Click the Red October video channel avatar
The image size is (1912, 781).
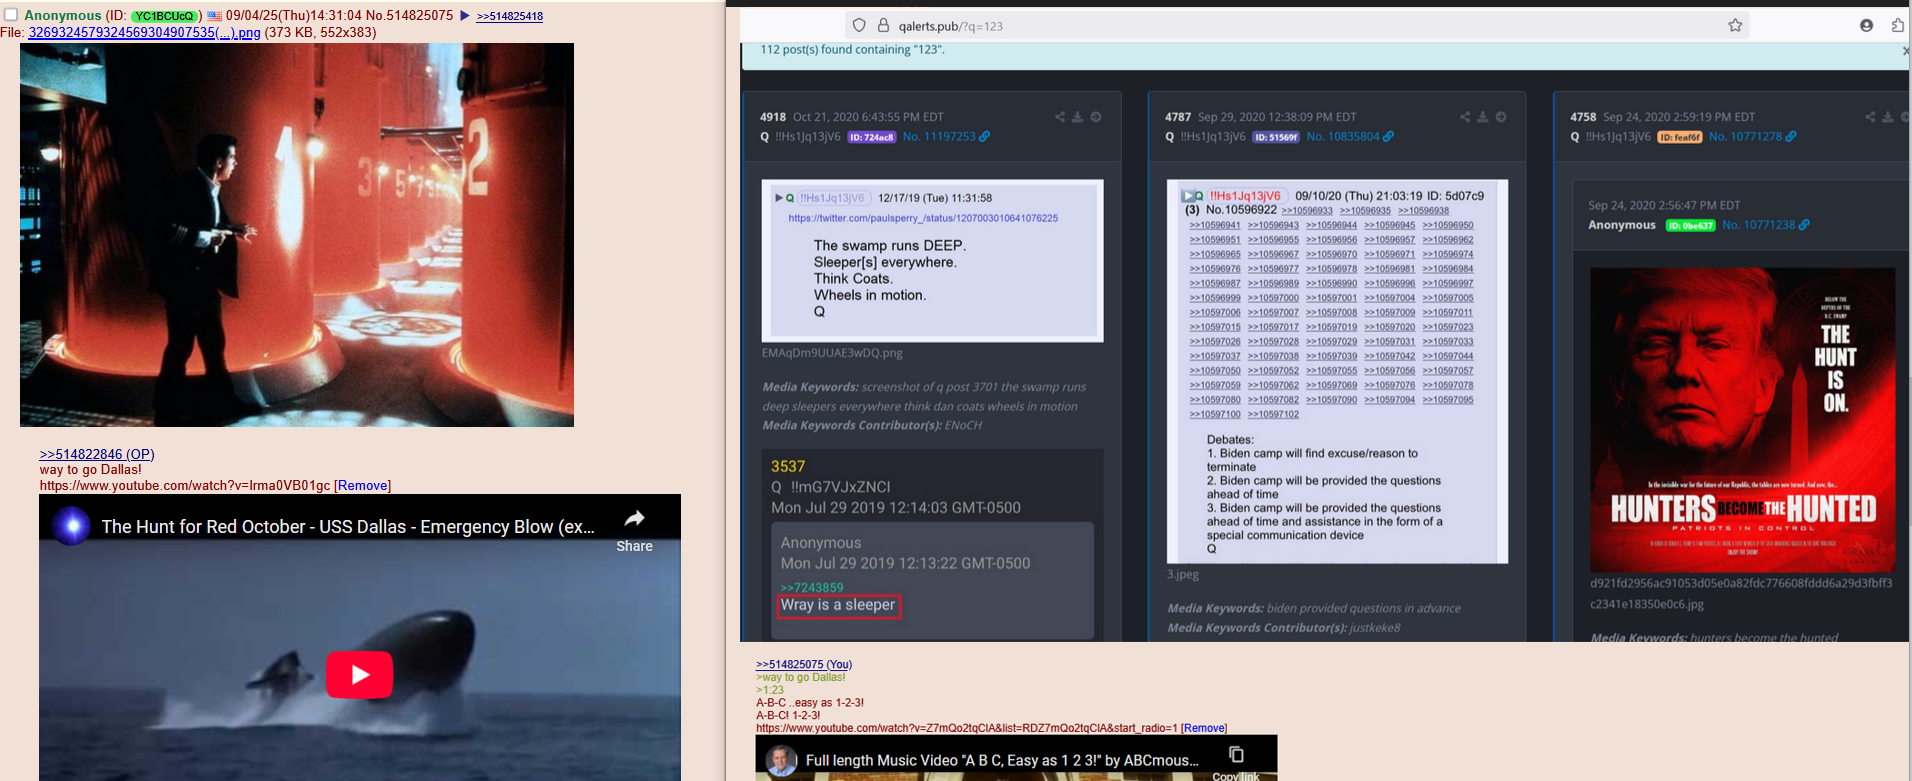pyautogui.click(x=71, y=526)
